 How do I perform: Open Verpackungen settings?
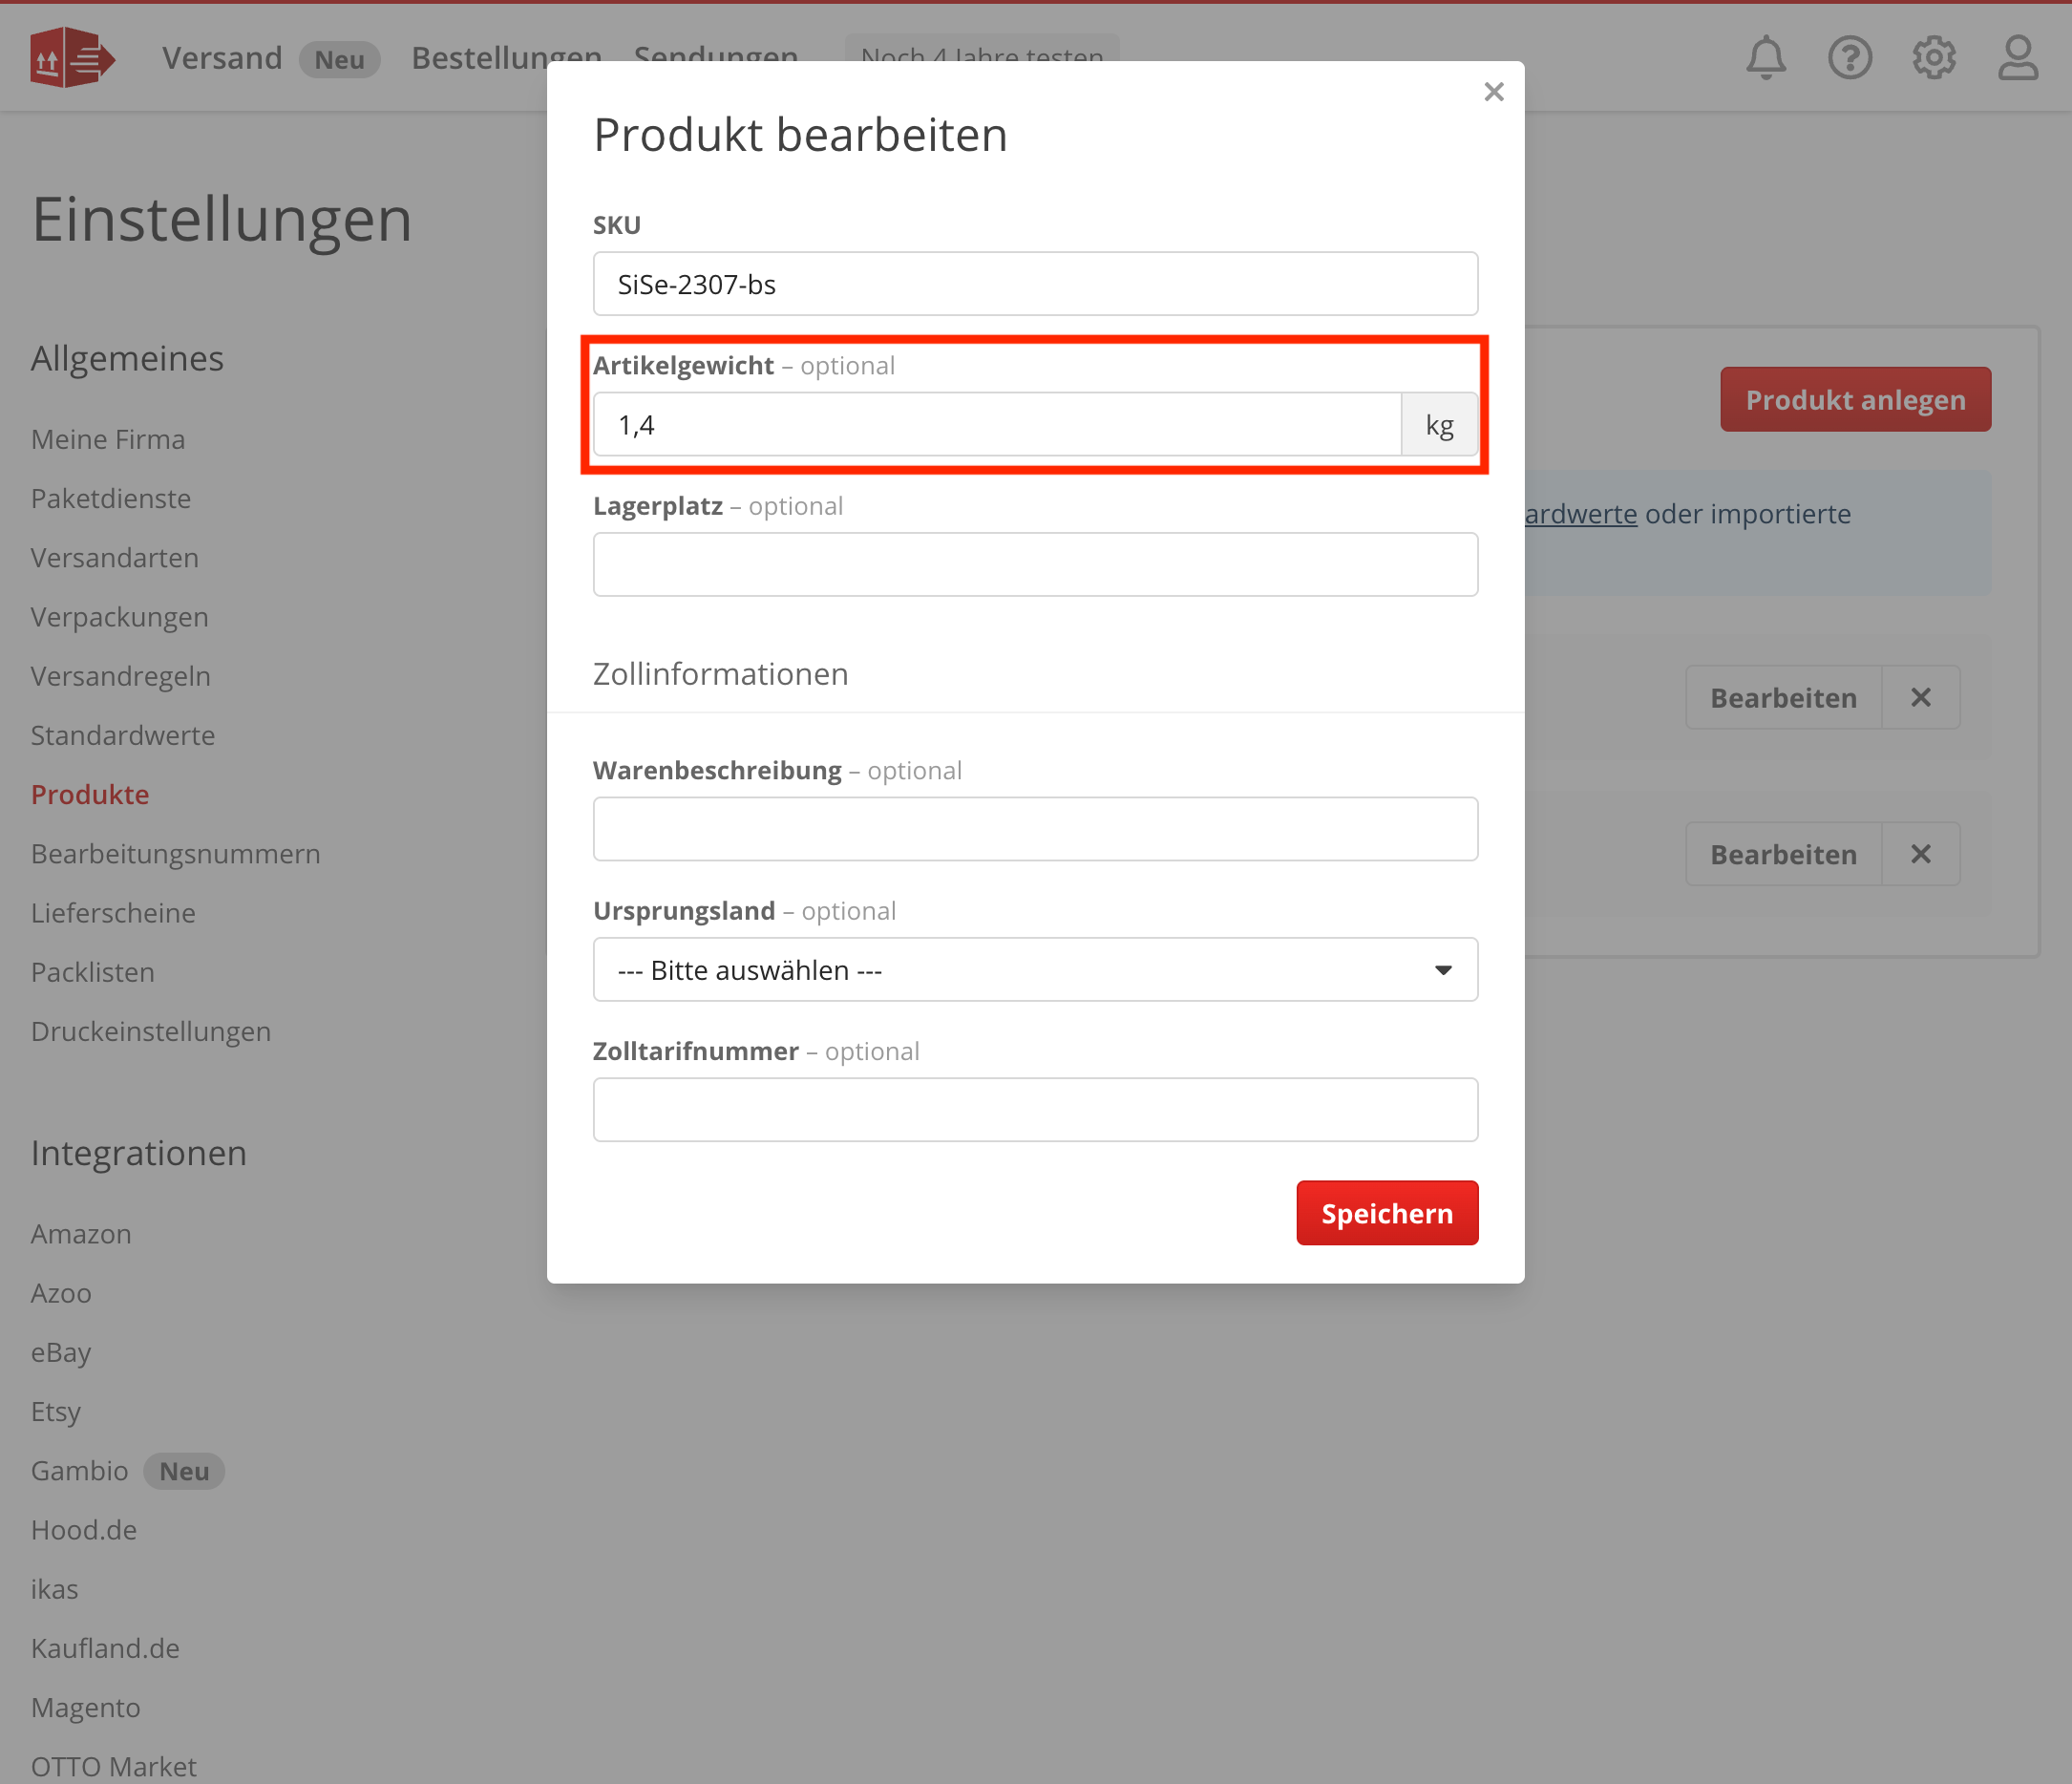pos(120,617)
